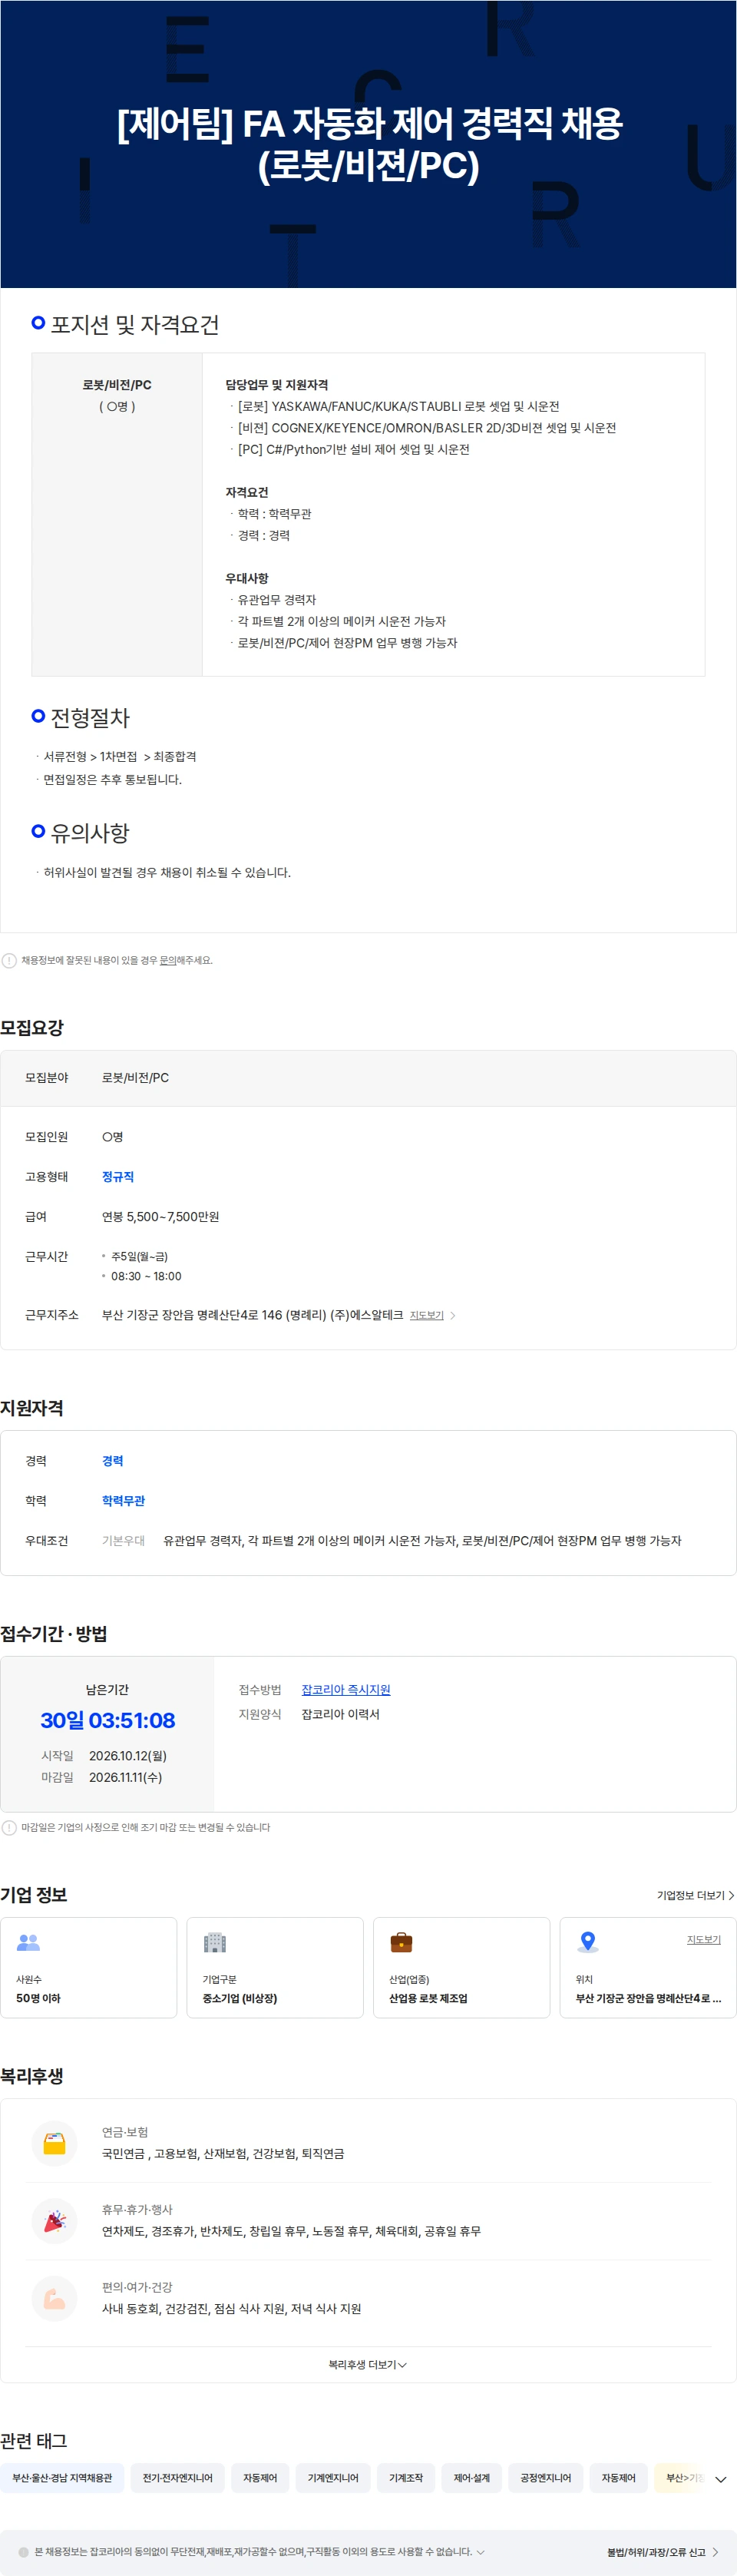
Task: Click 산업용 로봇 제조업 industry text
Action: [428, 1998]
